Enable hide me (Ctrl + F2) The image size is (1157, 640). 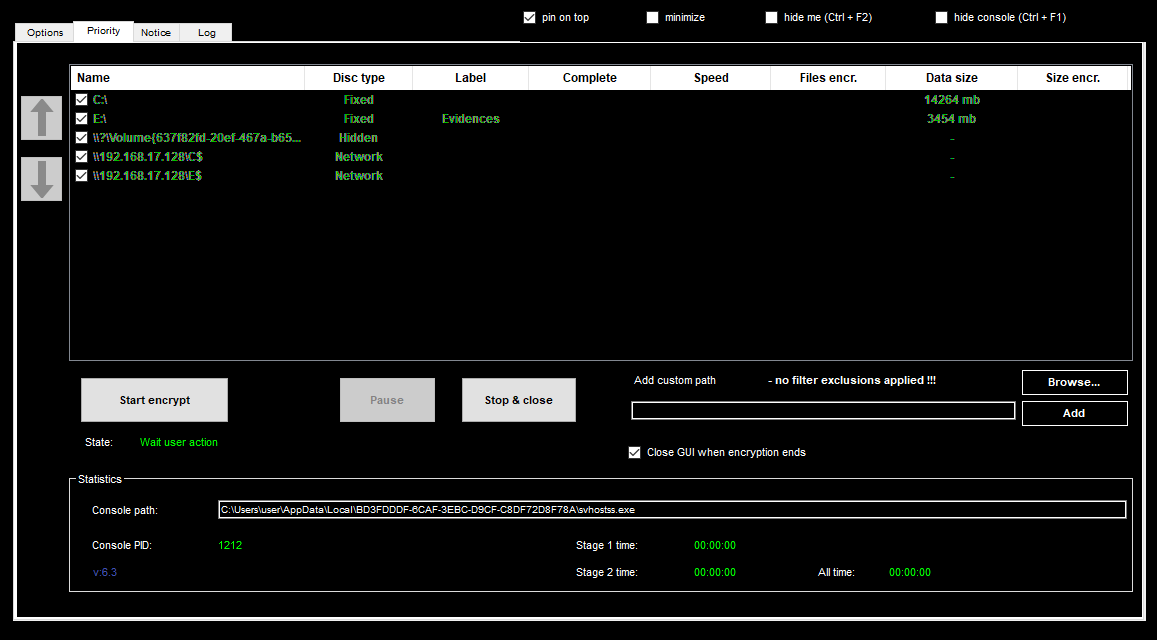(x=771, y=17)
